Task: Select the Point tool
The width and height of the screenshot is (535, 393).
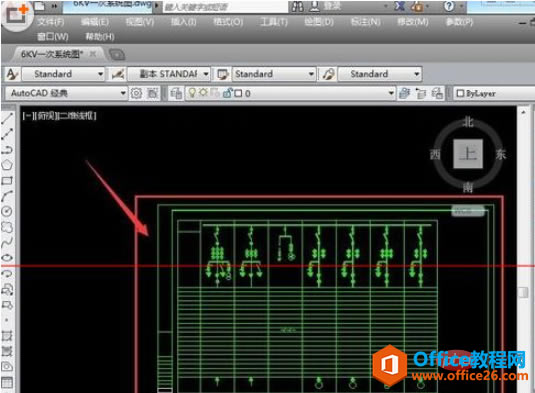Action: click(7, 320)
